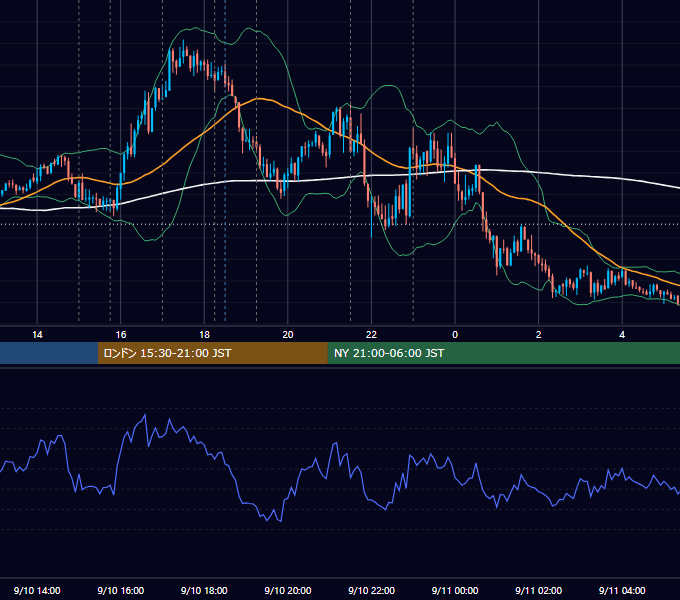This screenshot has width=680, height=600.
Task: Click the 9/10 22:00 time label
Action: [x=372, y=590]
